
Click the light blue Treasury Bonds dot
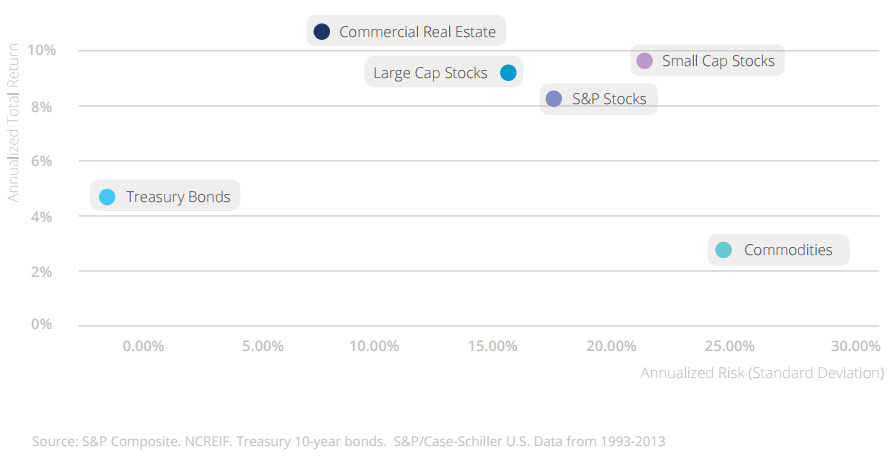click(108, 197)
